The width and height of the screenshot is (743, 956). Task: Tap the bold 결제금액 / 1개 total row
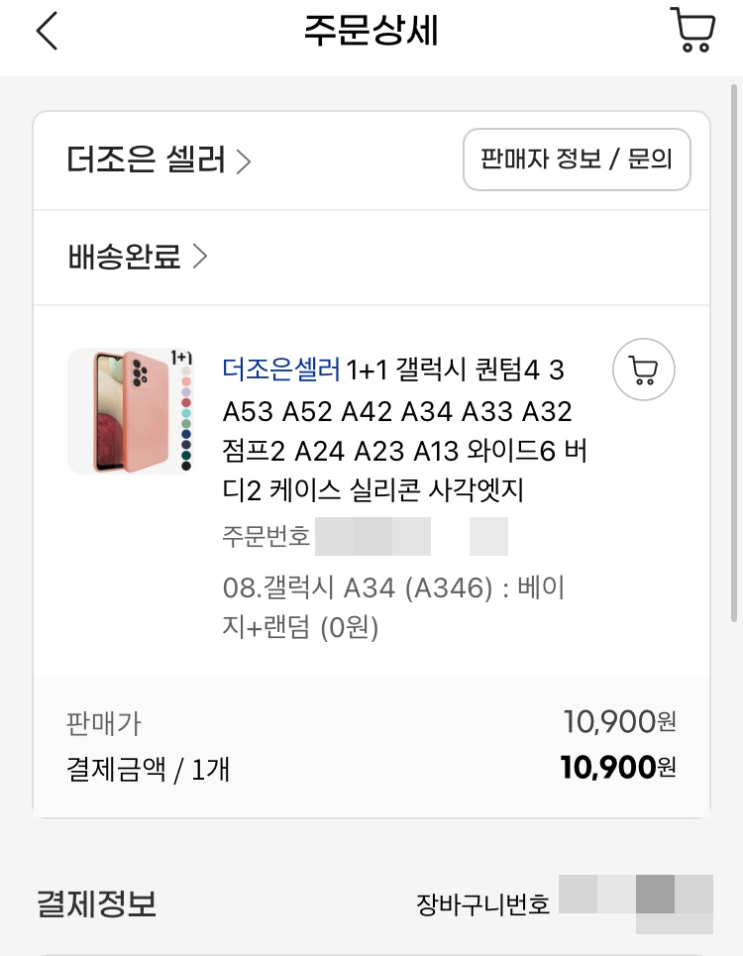point(371,768)
